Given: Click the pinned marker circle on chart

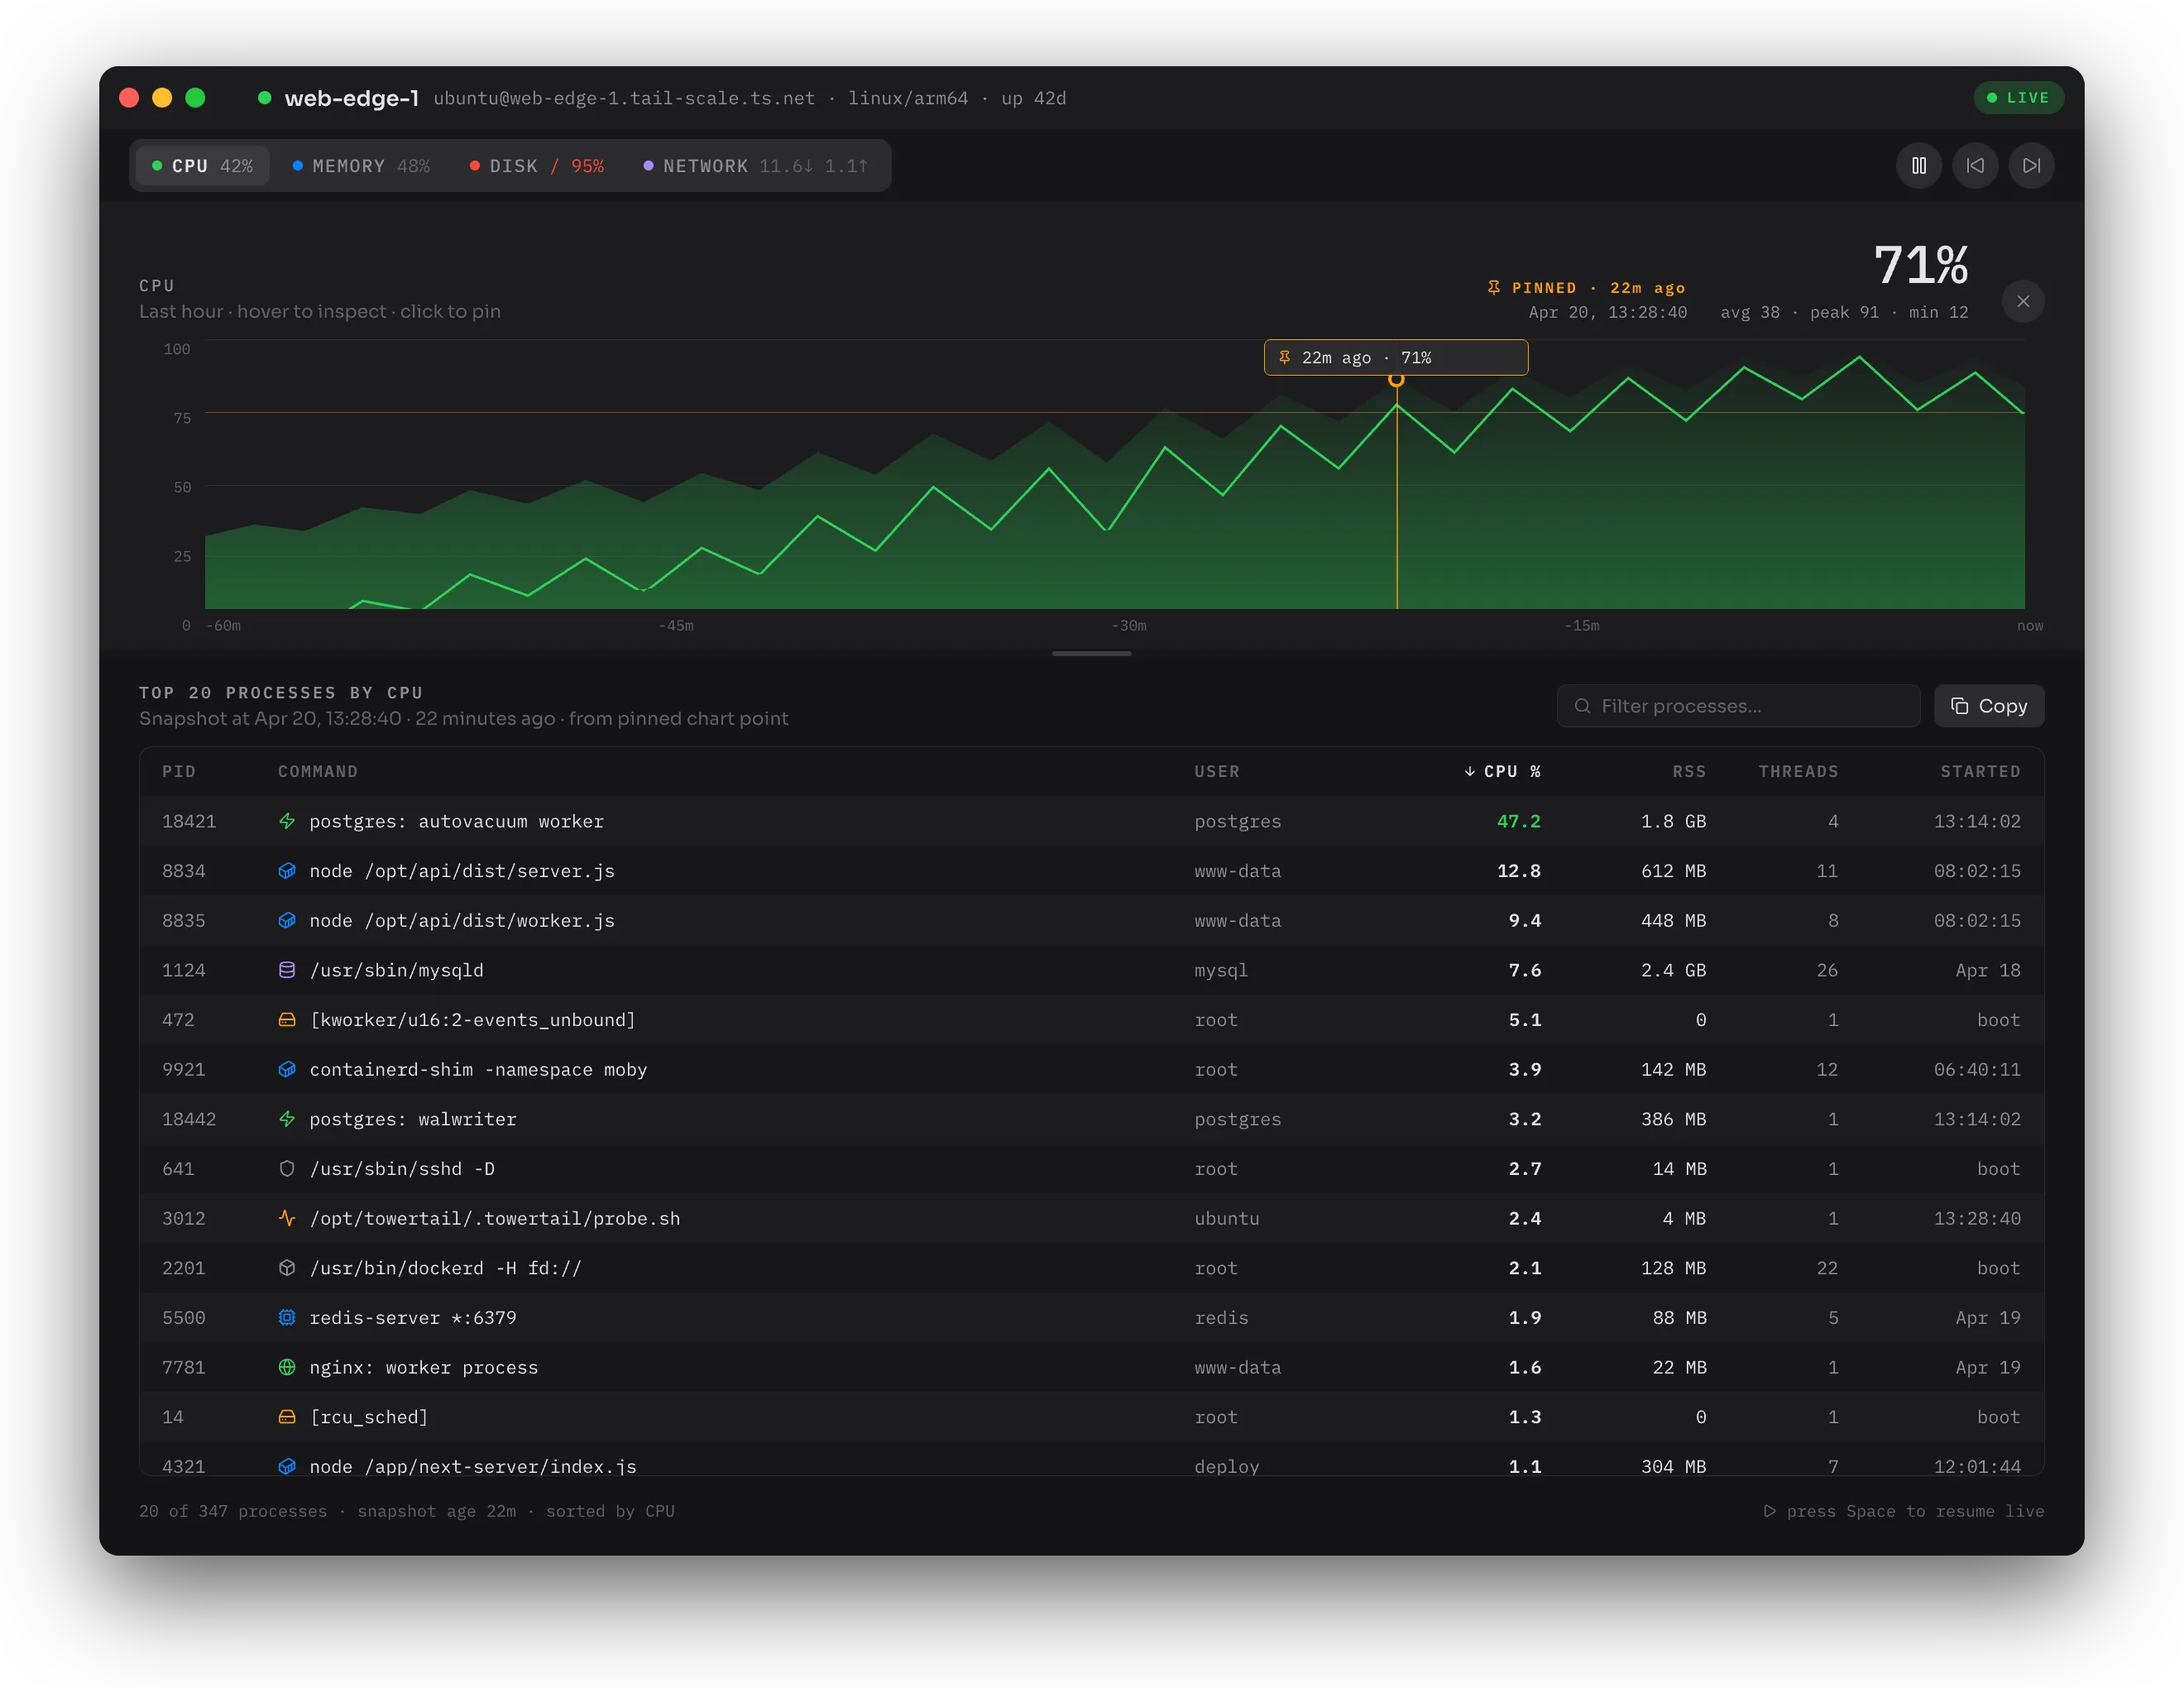Looking at the screenshot, I should point(1396,379).
